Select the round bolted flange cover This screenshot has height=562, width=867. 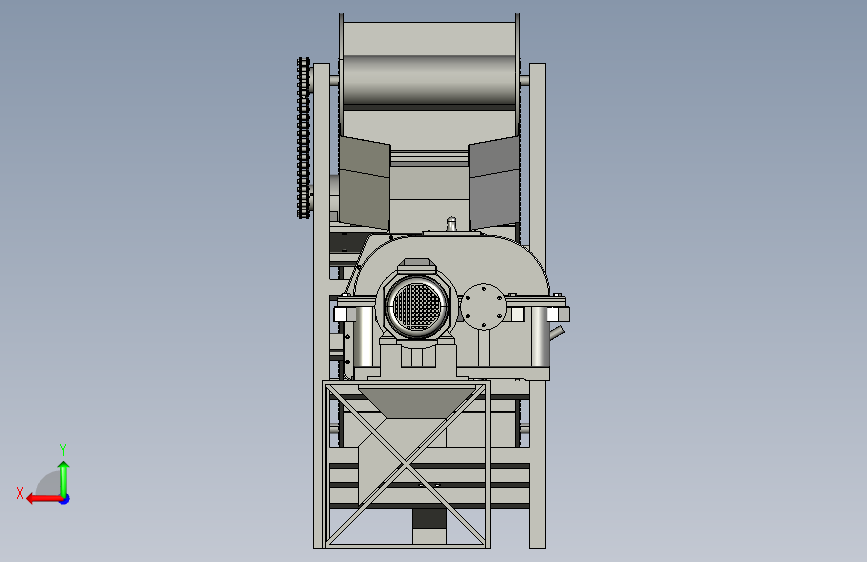pos(483,306)
